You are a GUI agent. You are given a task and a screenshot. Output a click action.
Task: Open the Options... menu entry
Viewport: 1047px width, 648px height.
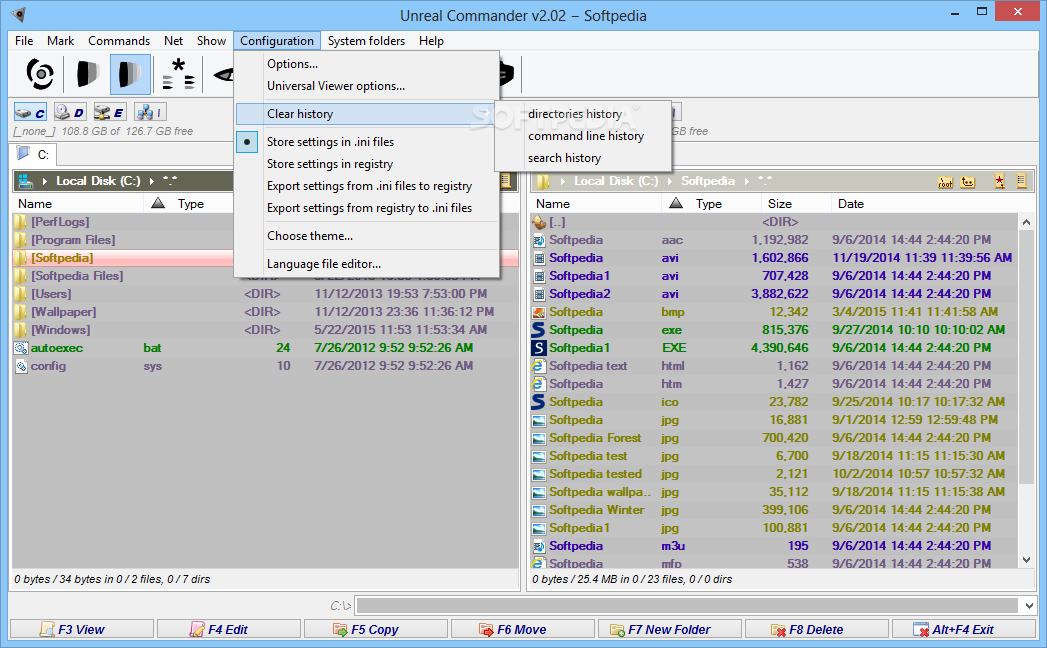pyautogui.click(x=367, y=63)
